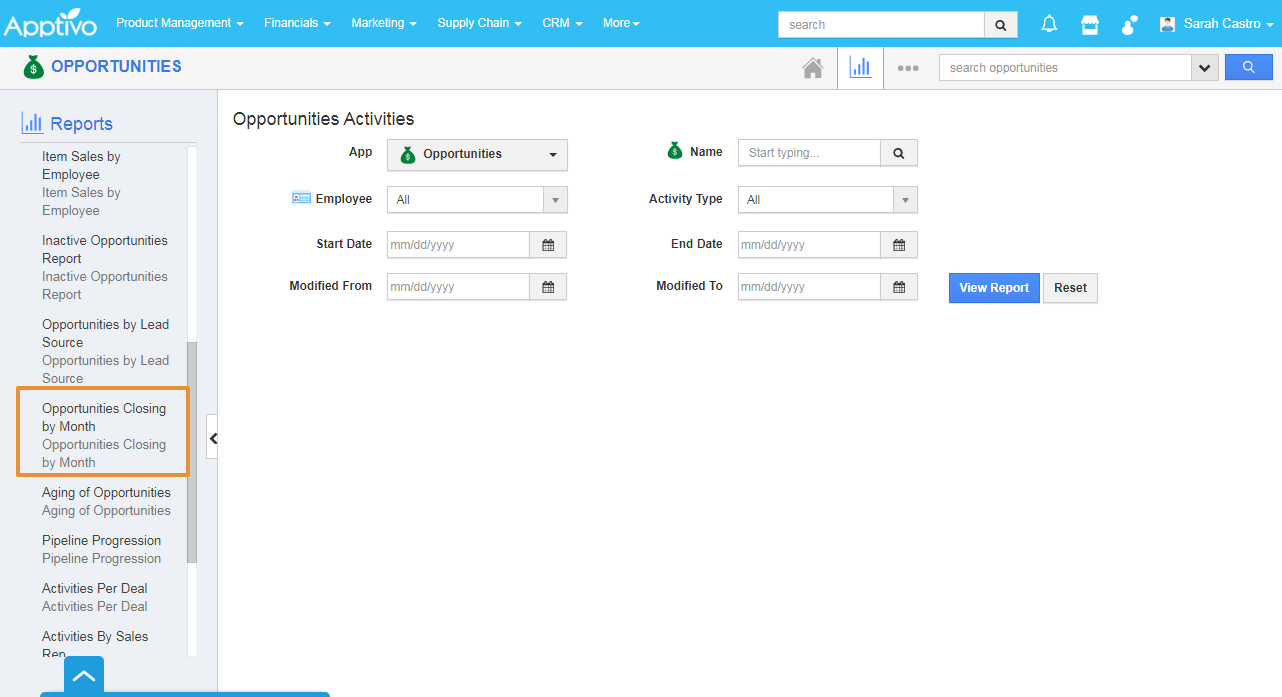Expand the App Opportunities dropdown
The height and width of the screenshot is (697, 1282).
pyautogui.click(x=477, y=155)
